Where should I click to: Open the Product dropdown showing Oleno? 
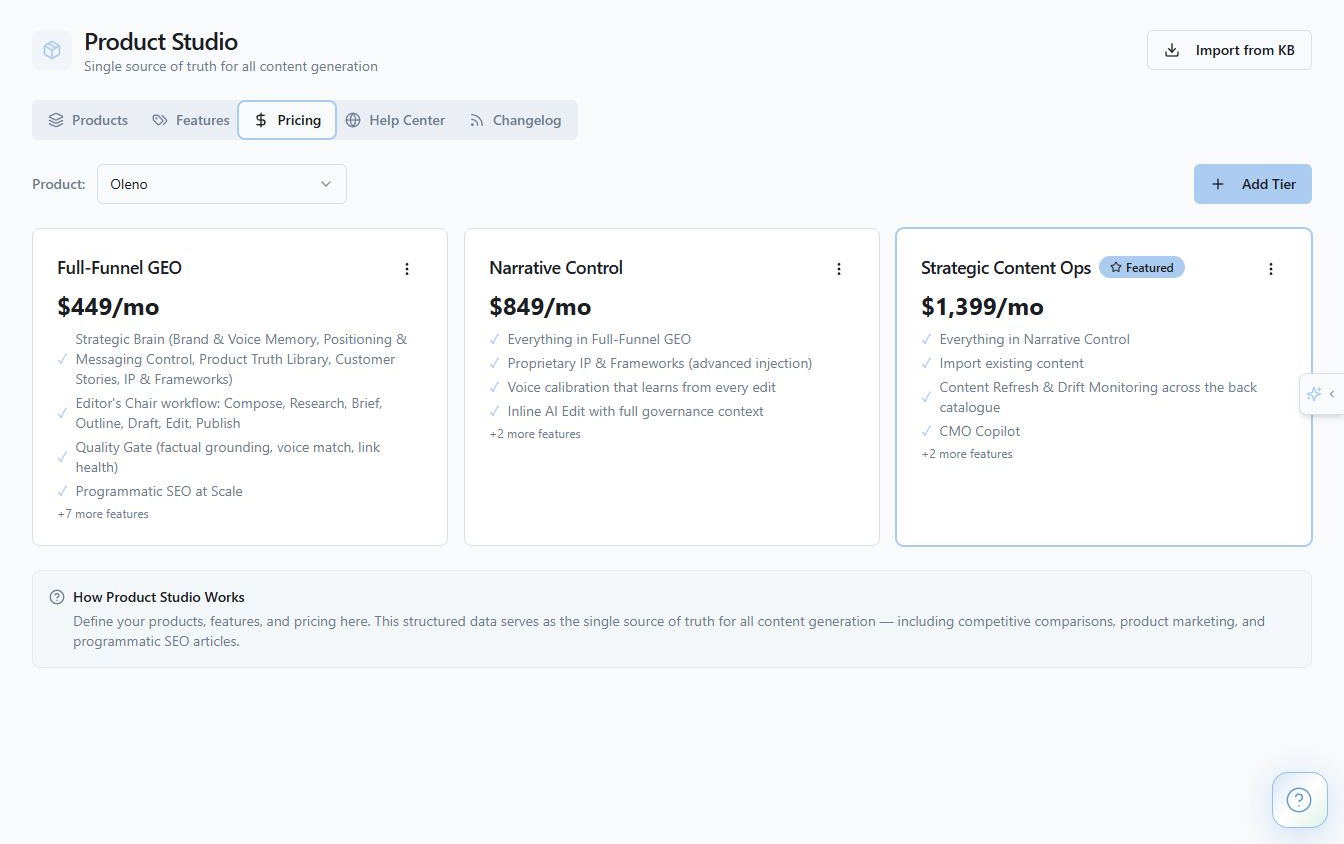[x=222, y=184]
